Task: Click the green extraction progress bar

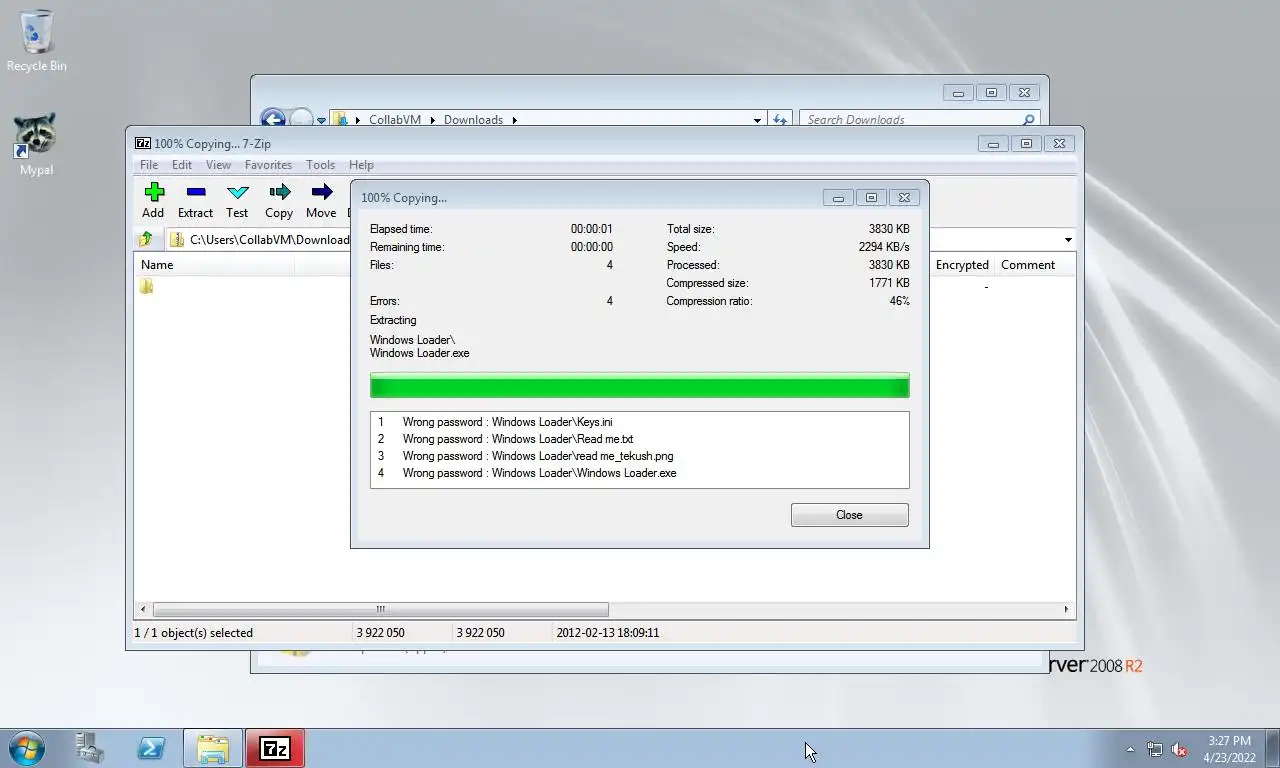Action: click(x=639, y=386)
